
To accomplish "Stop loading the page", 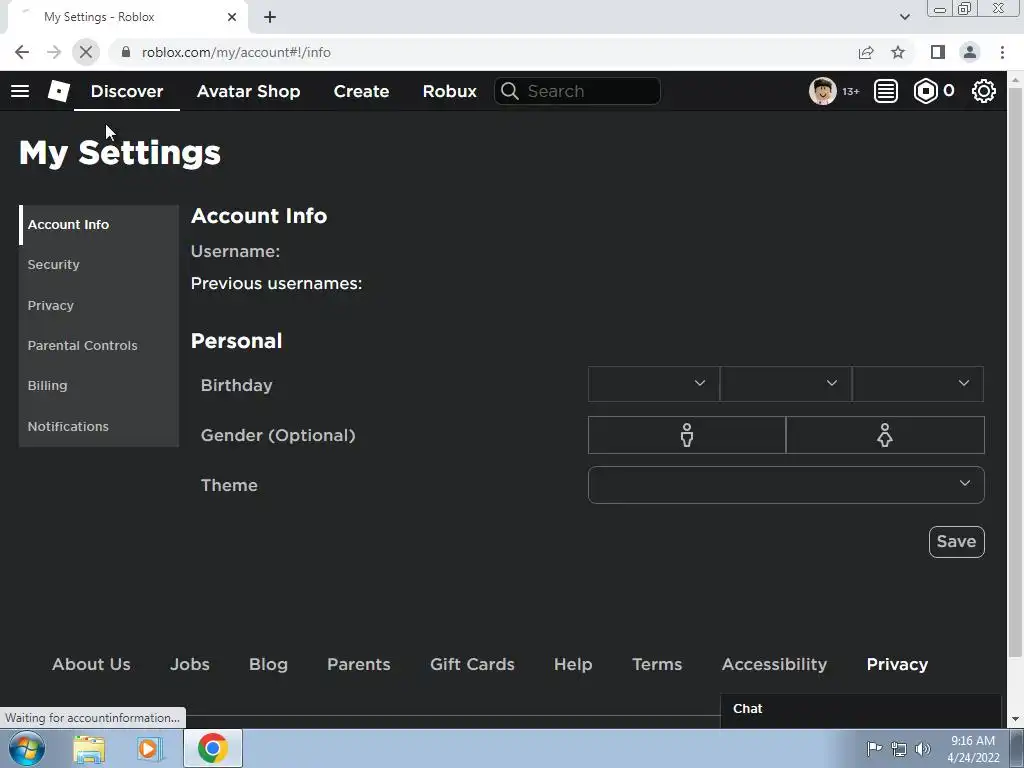I will [x=86, y=52].
